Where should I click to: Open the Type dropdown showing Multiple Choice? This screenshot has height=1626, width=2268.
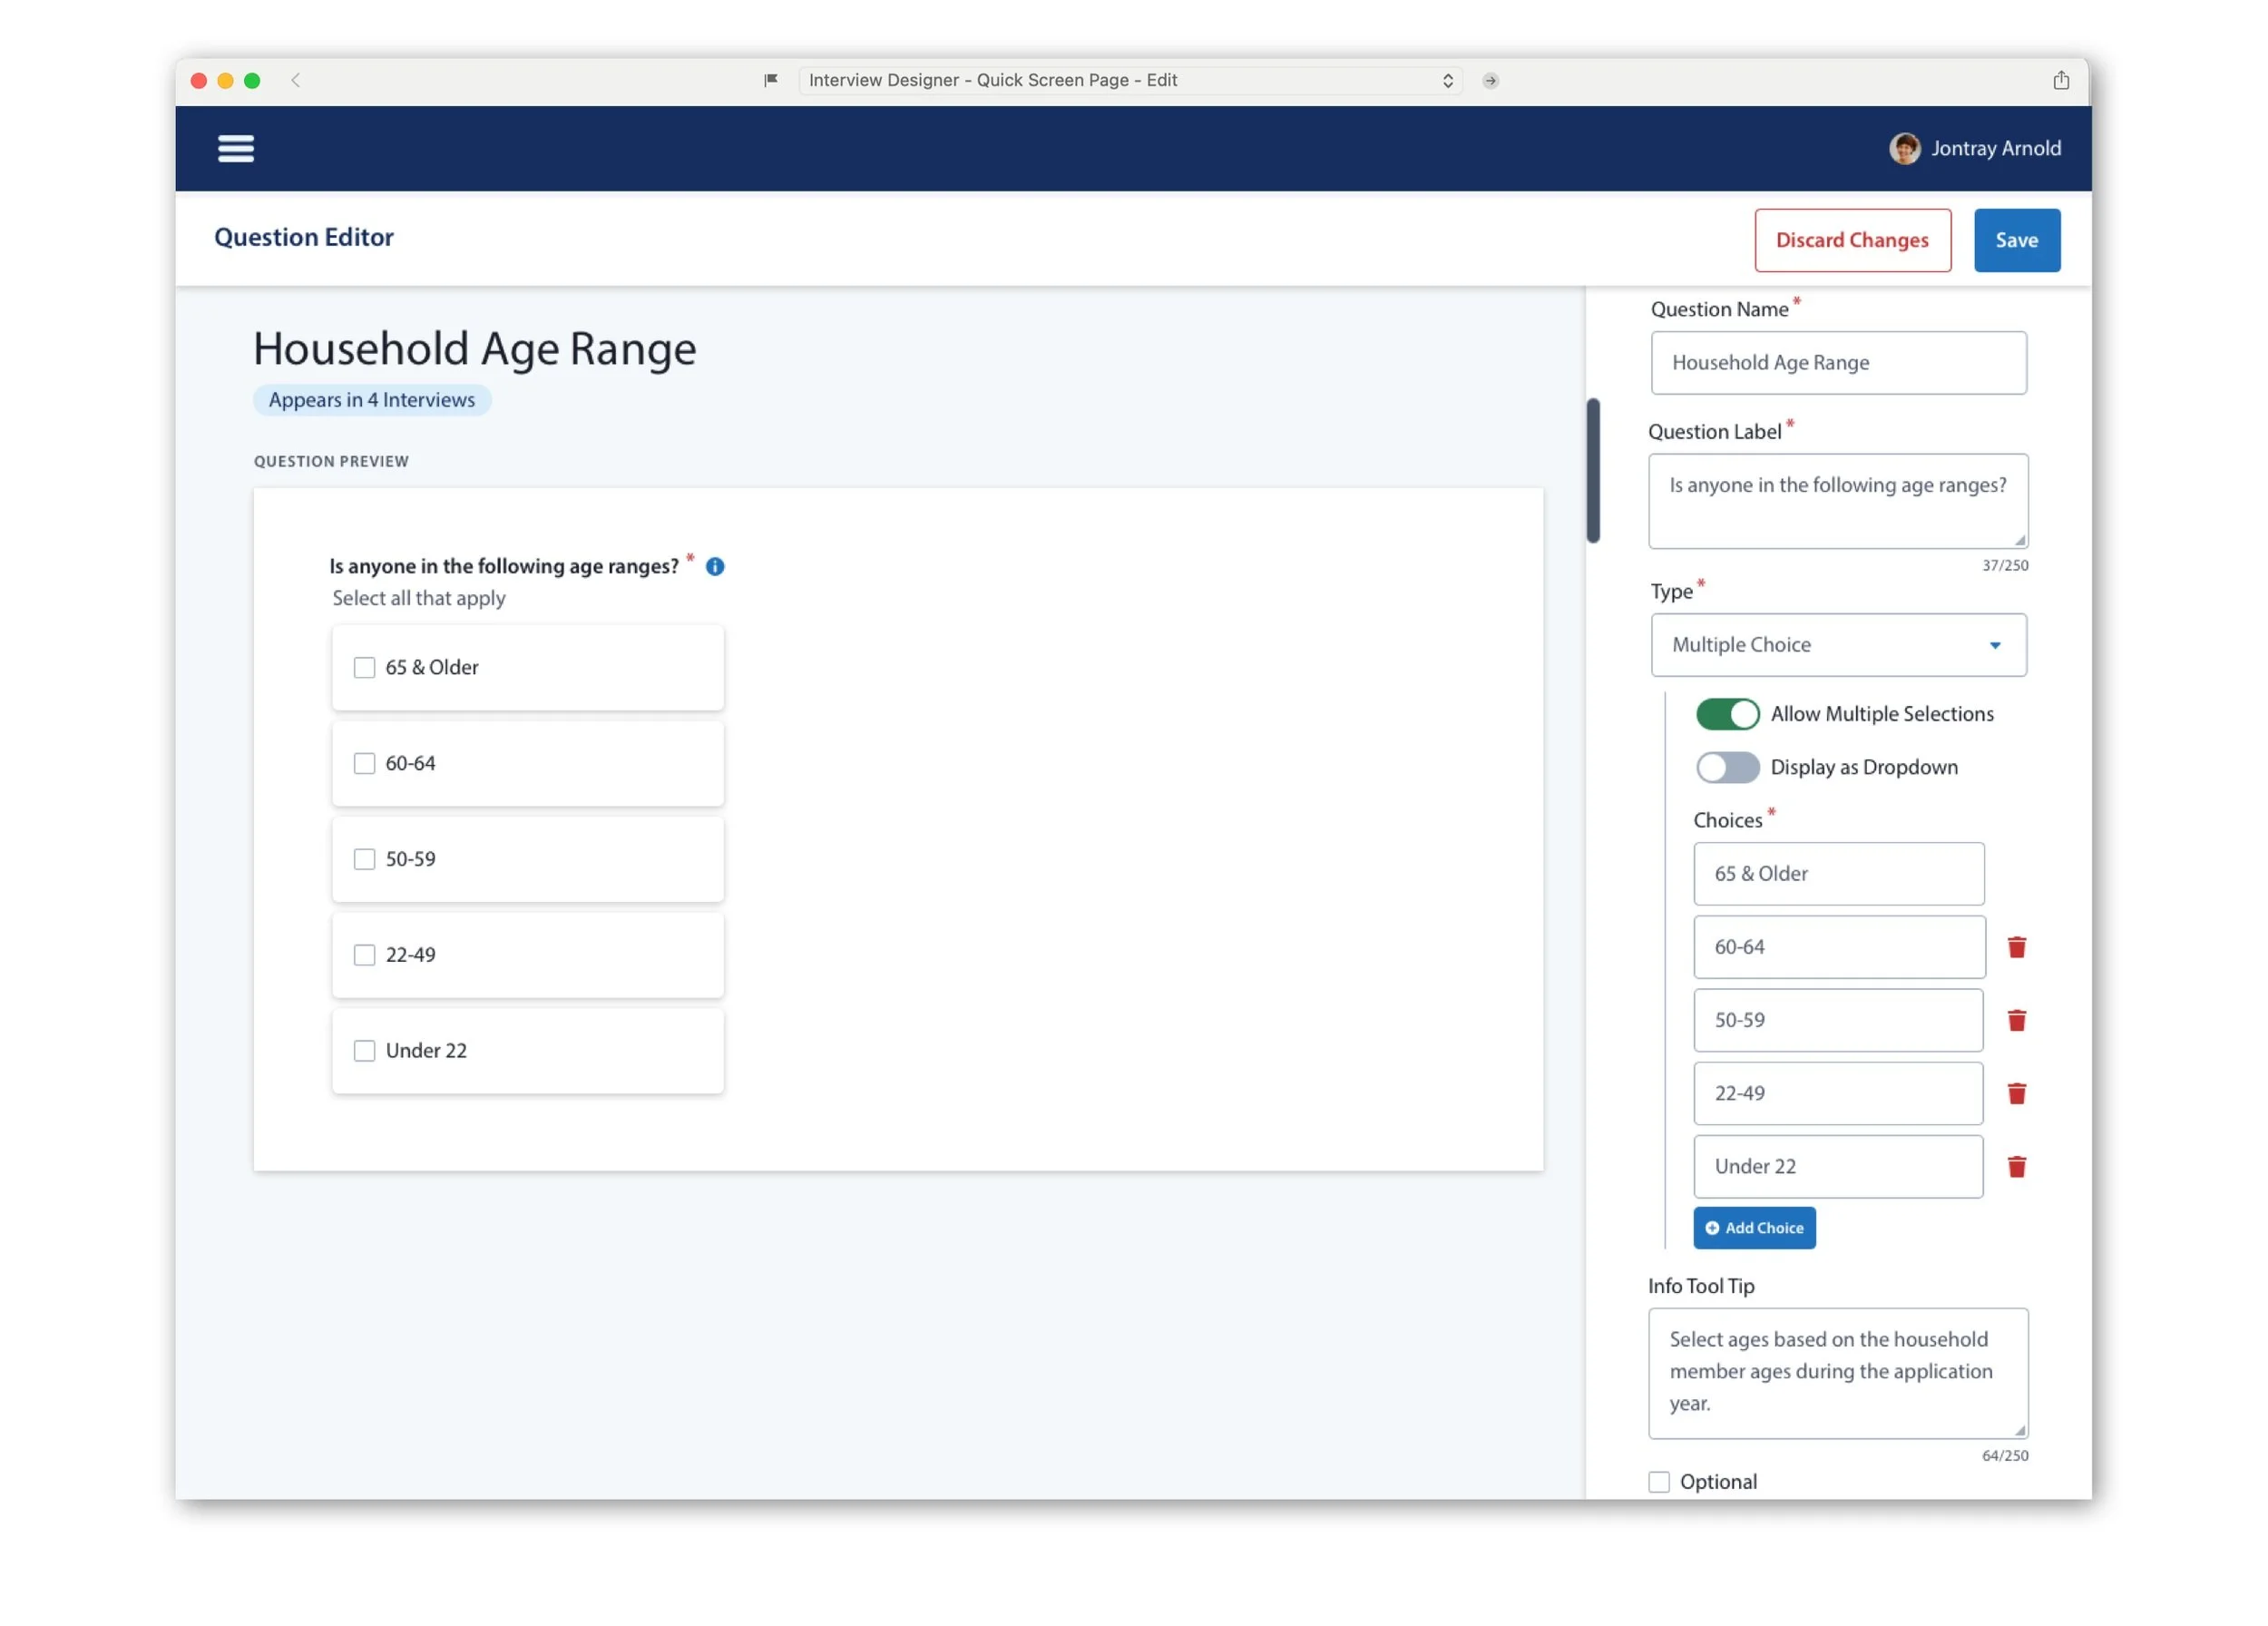click(x=1837, y=644)
